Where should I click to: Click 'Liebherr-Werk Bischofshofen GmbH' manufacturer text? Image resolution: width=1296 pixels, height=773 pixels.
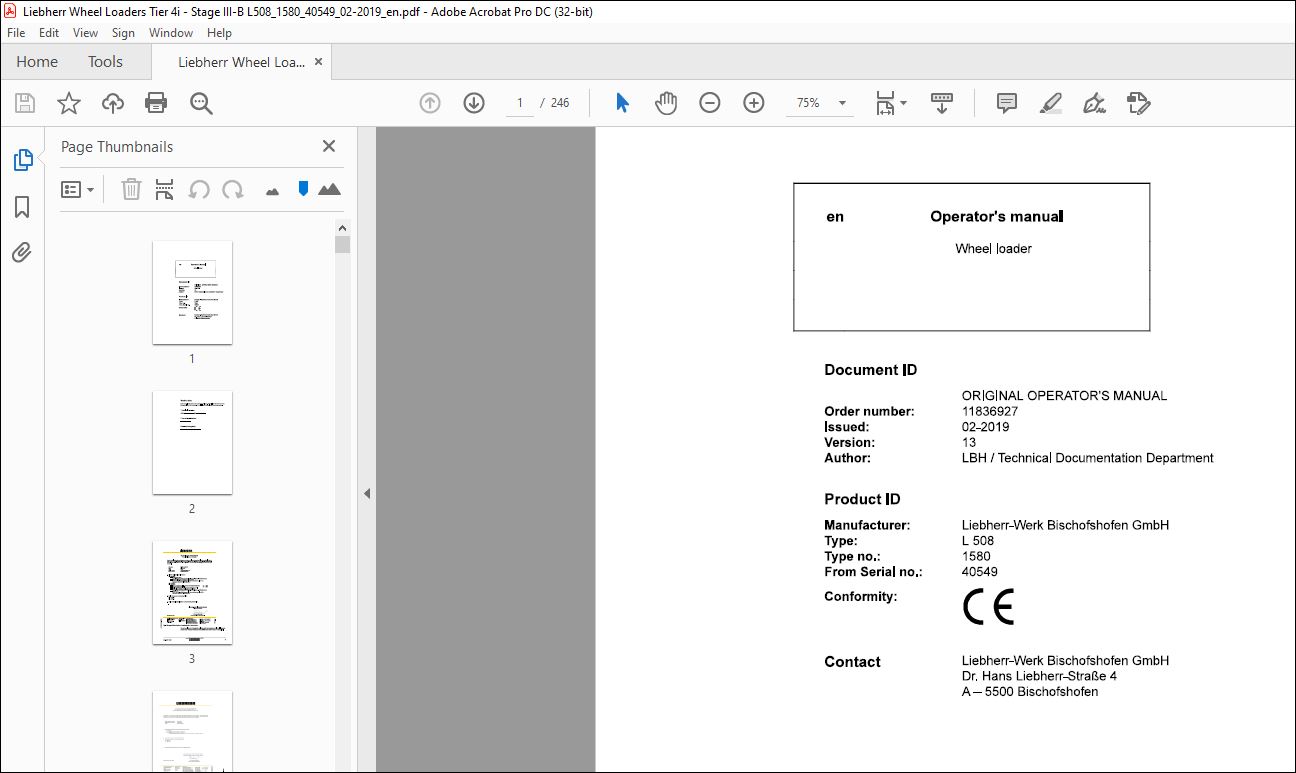(x=1065, y=525)
